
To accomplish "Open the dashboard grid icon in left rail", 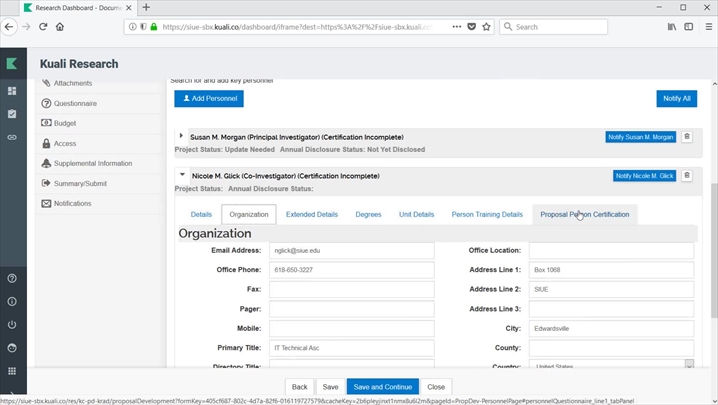I will pos(12,91).
